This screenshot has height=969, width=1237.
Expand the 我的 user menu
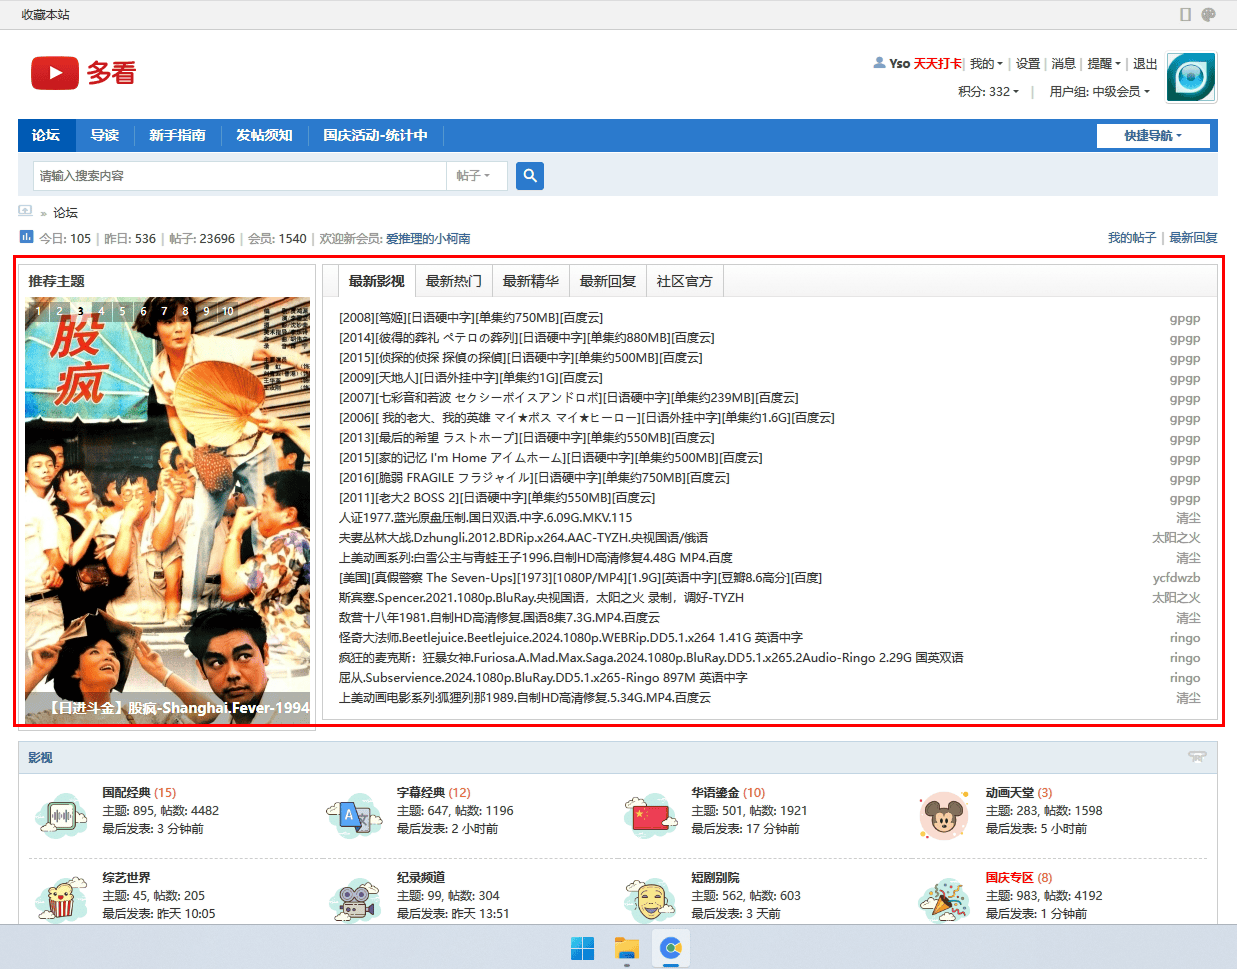(985, 64)
